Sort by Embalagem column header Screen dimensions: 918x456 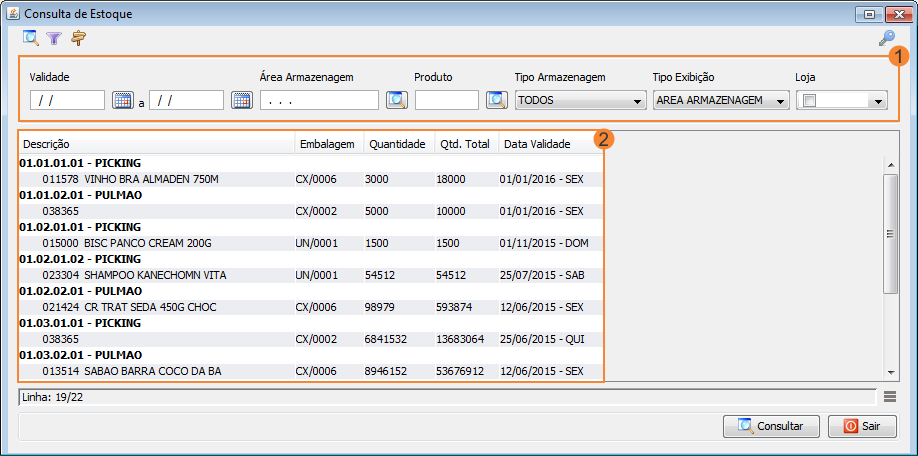coord(329,144)
